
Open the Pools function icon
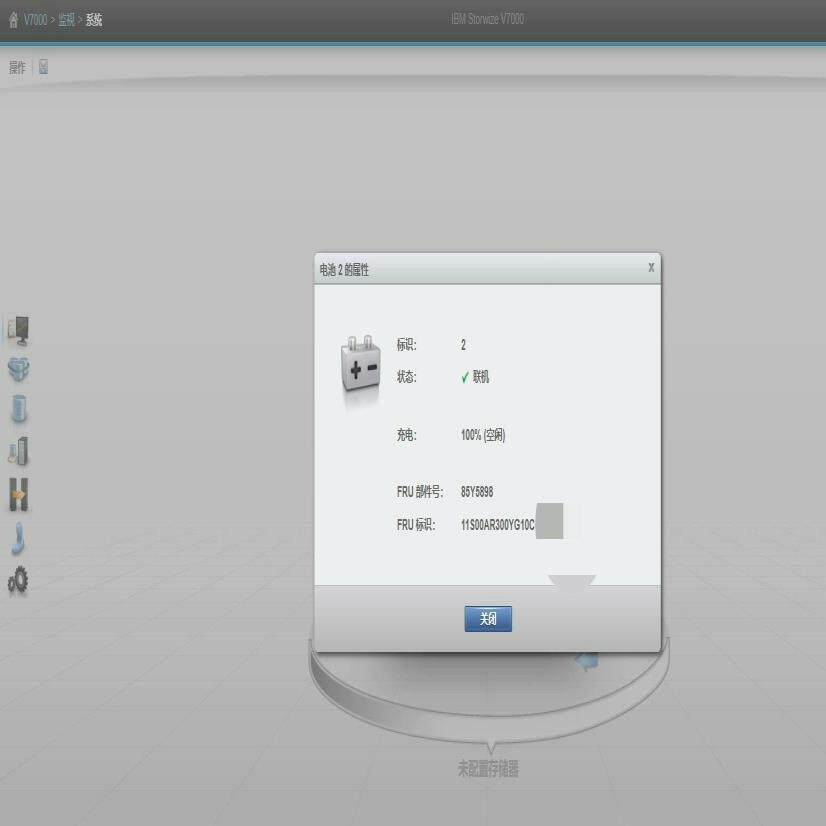click(x=18, y=369)
